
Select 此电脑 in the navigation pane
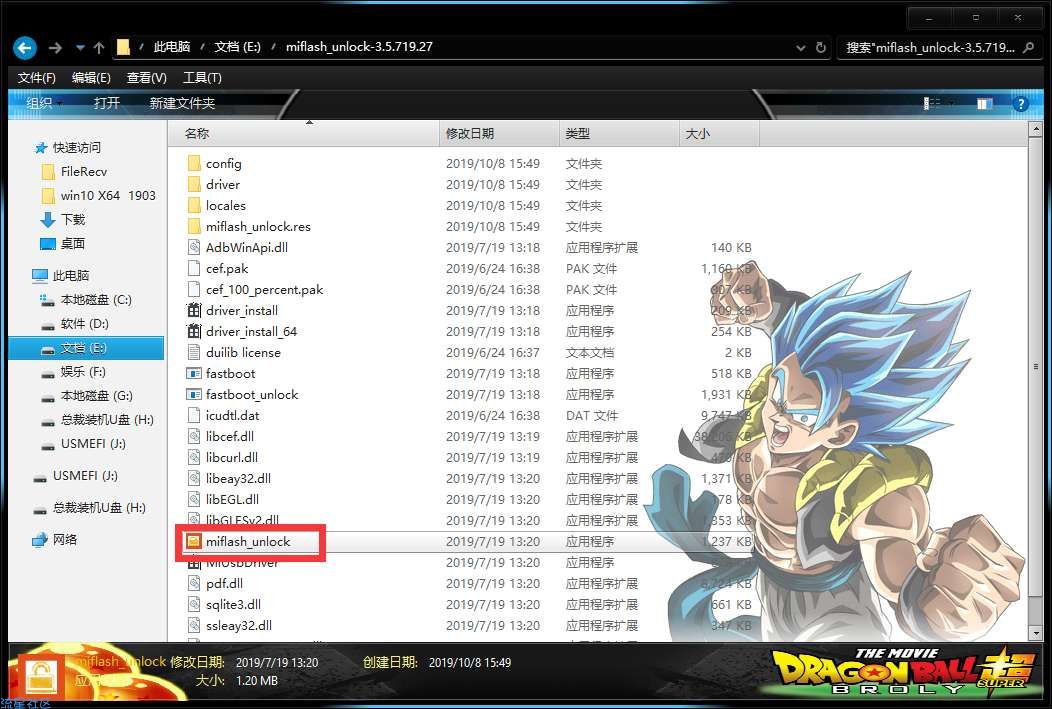point(70,276)
